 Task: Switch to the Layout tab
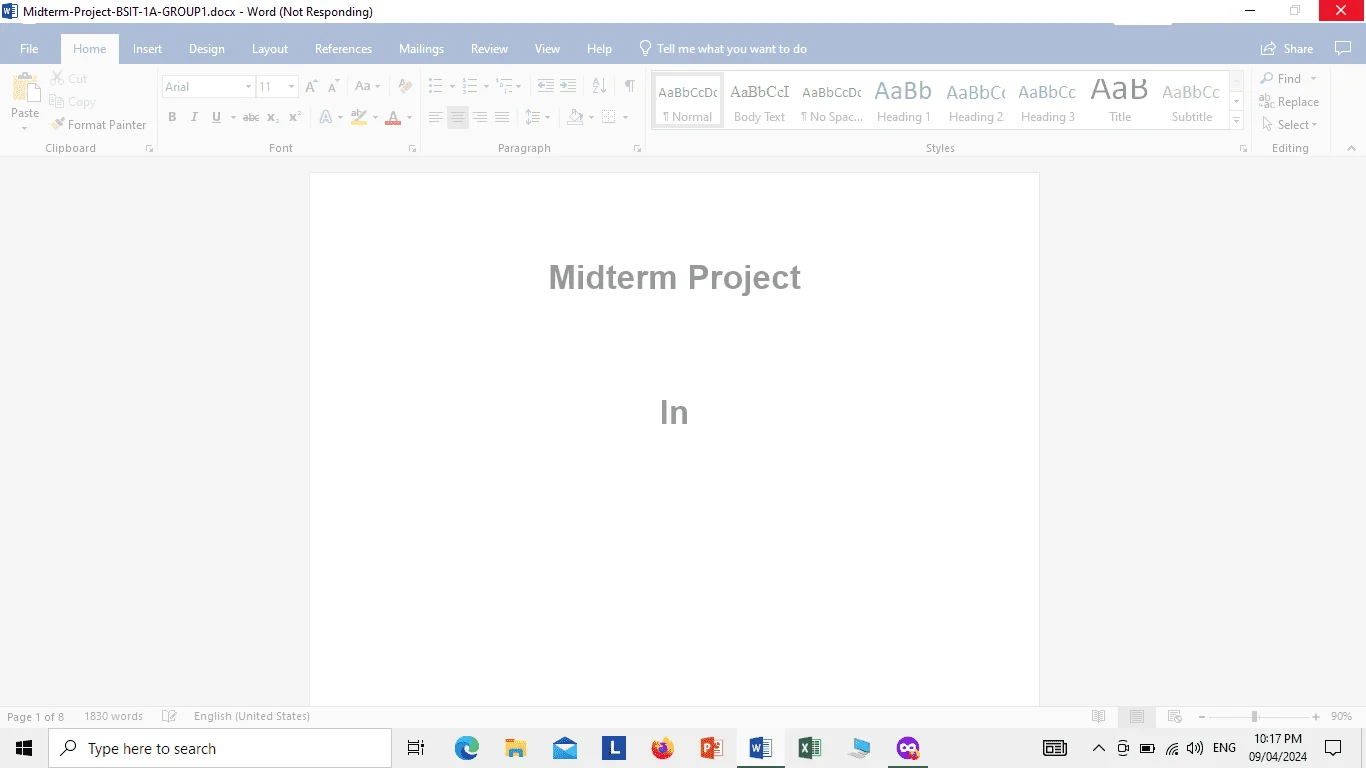point(270,49)
